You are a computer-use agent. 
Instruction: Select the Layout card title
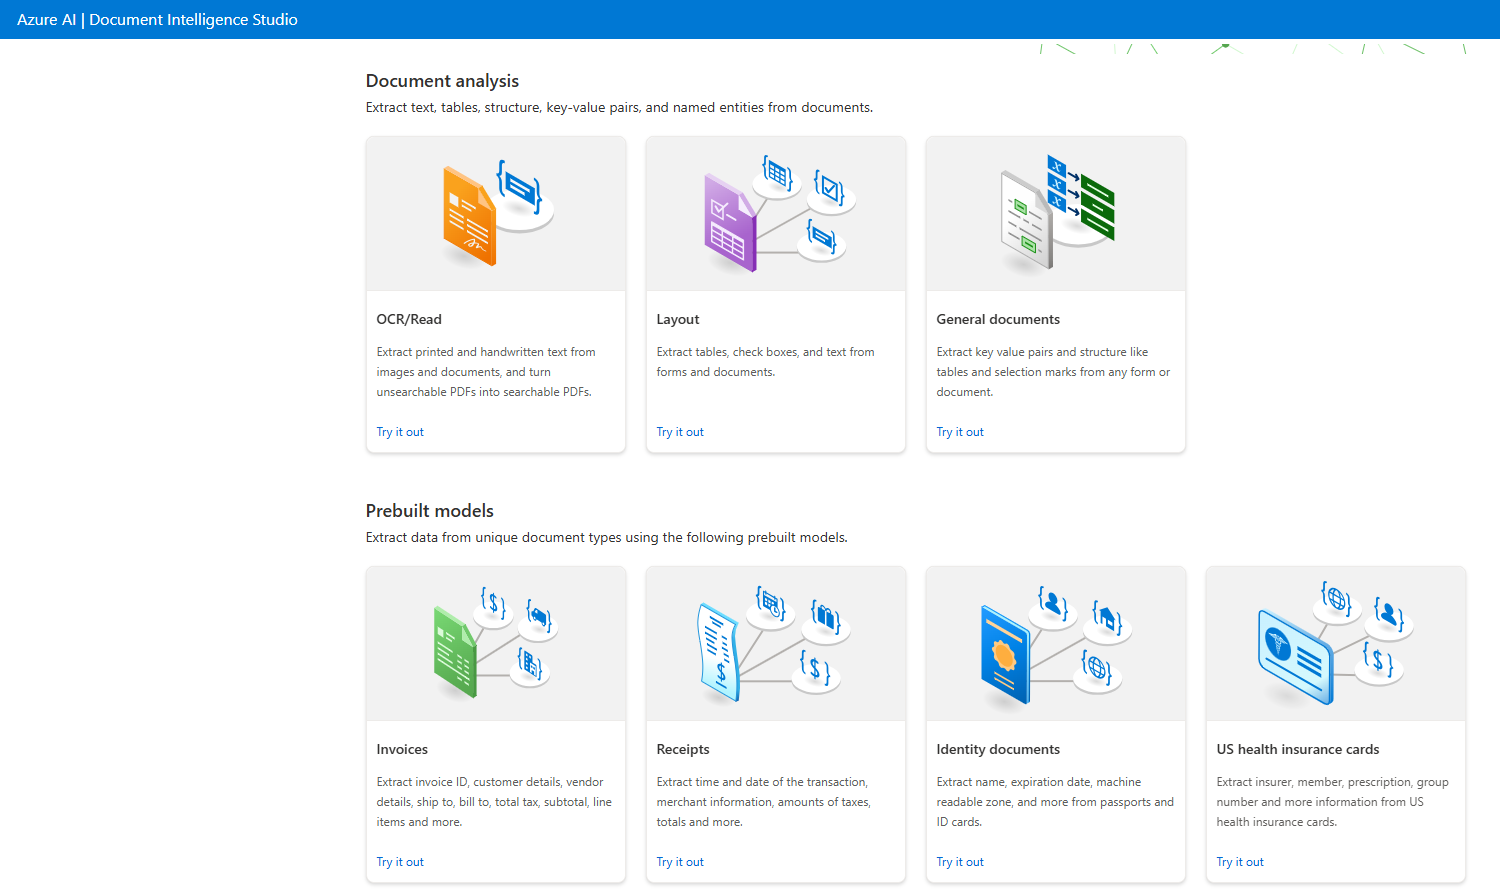click(x=678, y=319)
